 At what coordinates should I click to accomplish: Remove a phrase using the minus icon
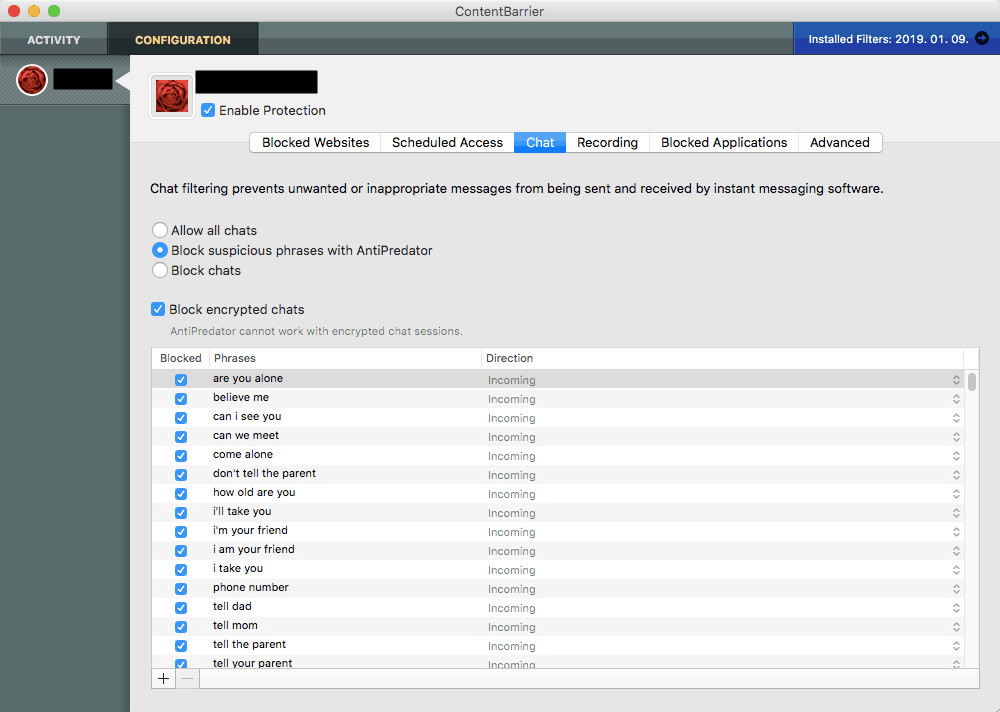coord(188,678)
